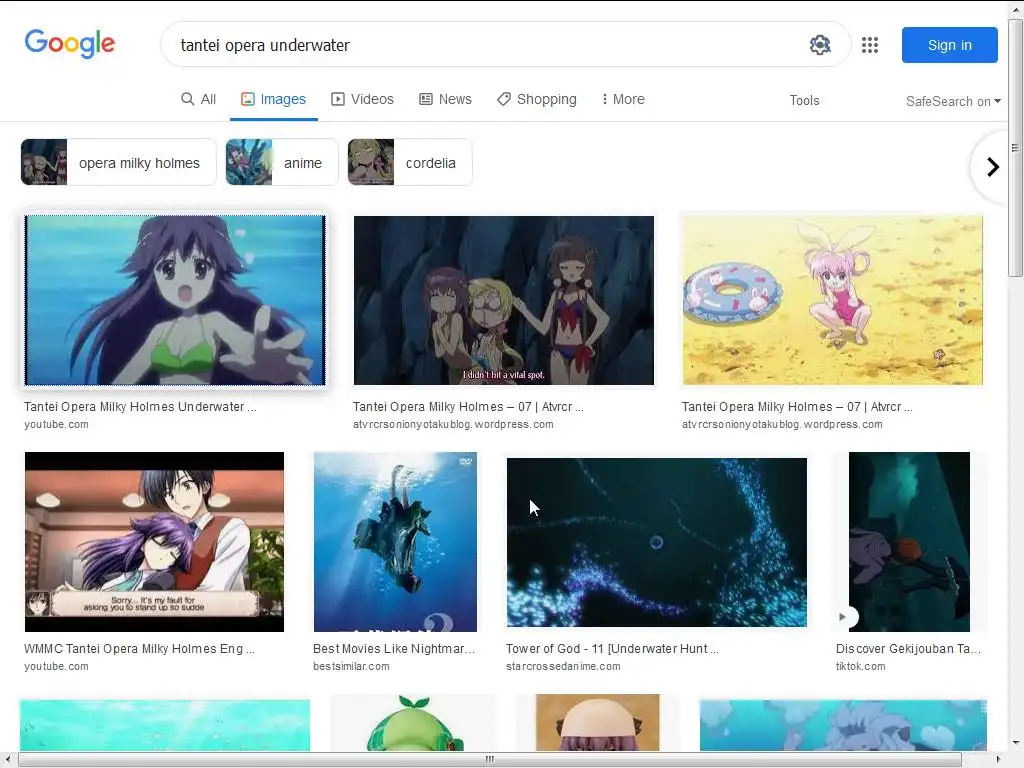
Task: Advance suggestion chips with the right chevron
Action: pyautogui.click(x=993, y=167)
